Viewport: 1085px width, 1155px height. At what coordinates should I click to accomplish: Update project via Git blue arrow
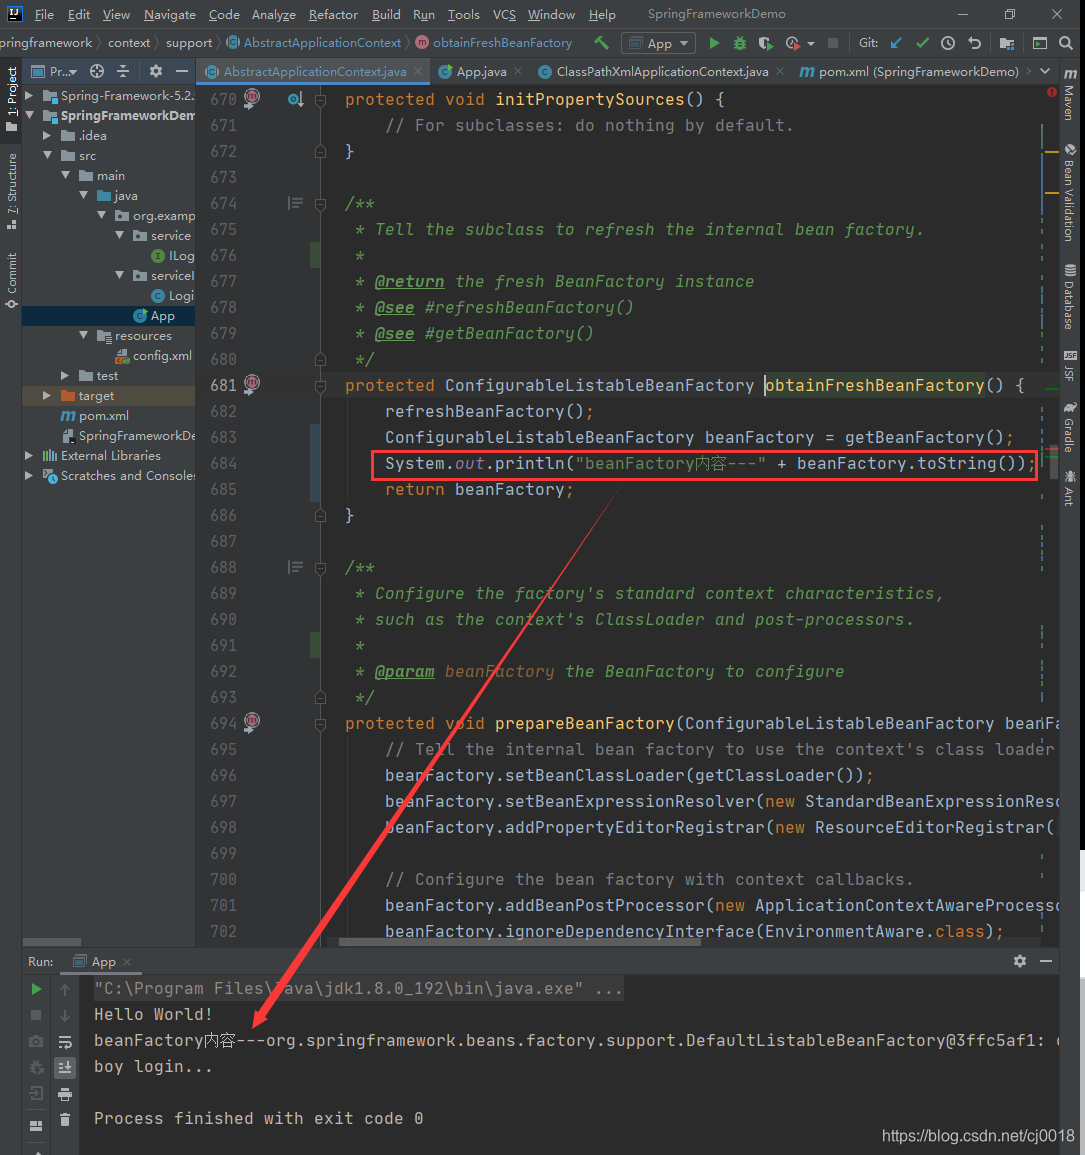coord(896,43)
